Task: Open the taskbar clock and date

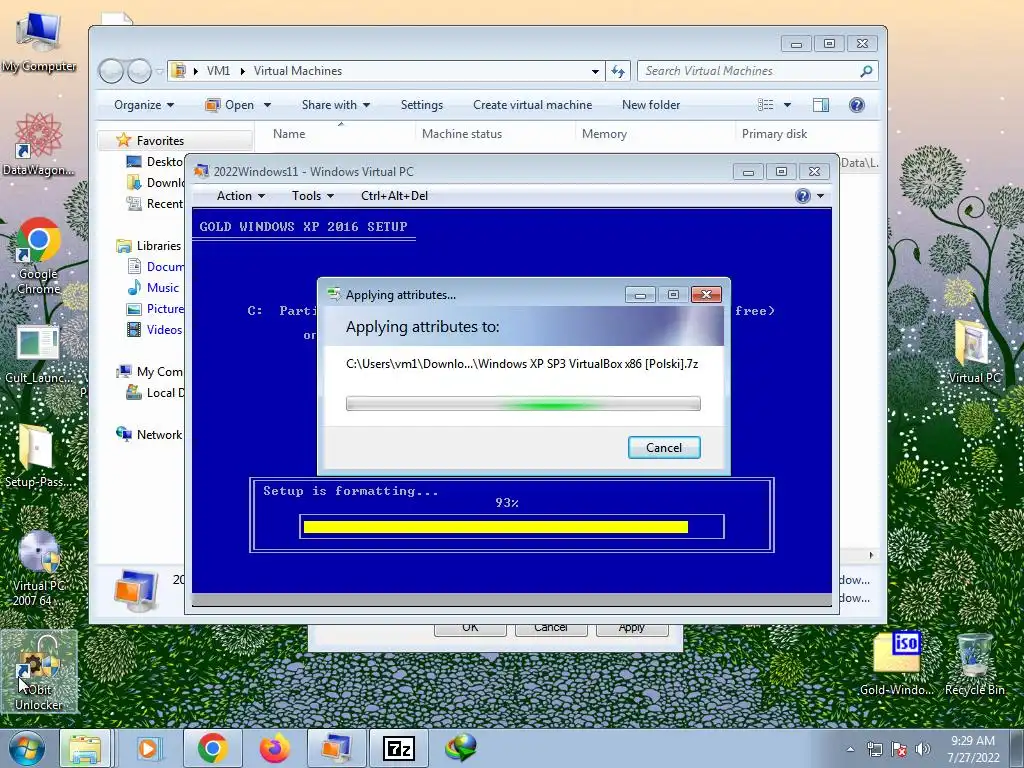Action: [x=973, y=749]
